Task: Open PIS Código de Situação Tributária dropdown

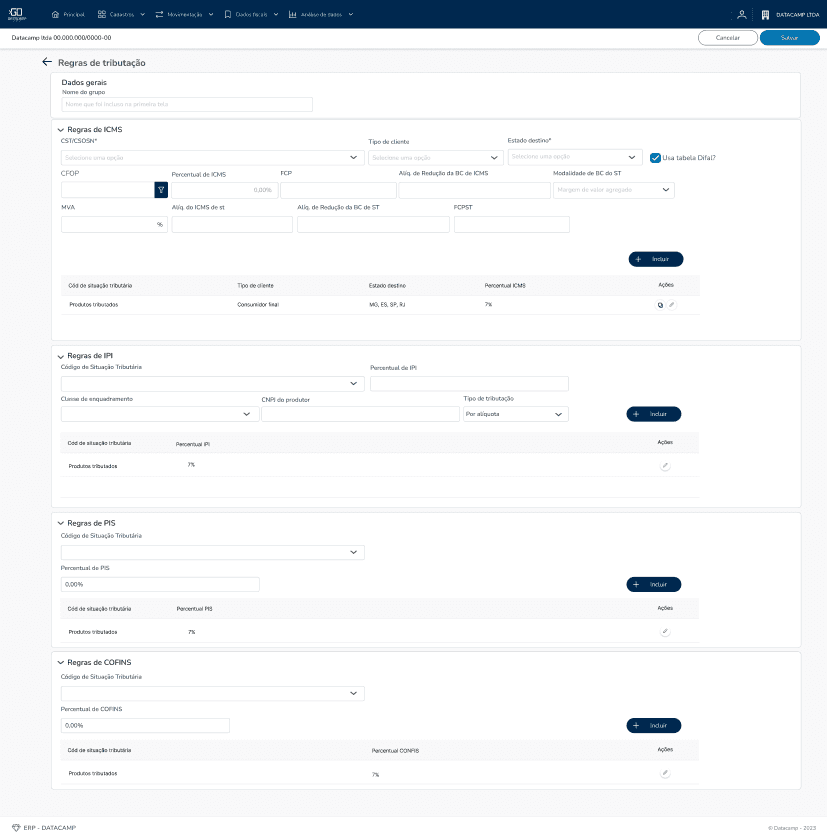Action: pos(213,552)
